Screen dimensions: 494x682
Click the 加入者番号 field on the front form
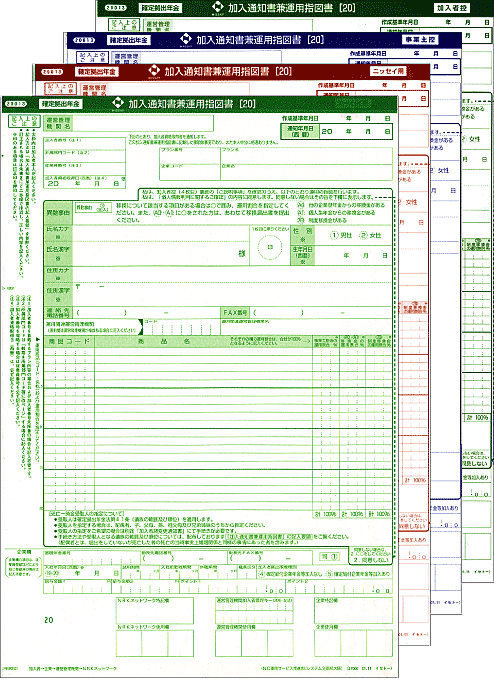pyautogui.click(x=84, y=144)
